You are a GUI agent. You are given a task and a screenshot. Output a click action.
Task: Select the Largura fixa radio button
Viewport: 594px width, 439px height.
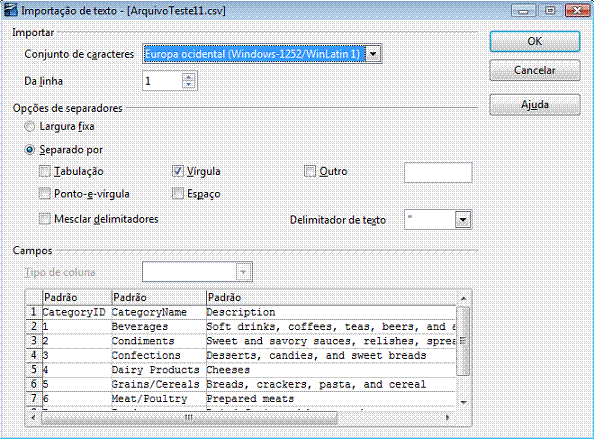click(30, 127)
